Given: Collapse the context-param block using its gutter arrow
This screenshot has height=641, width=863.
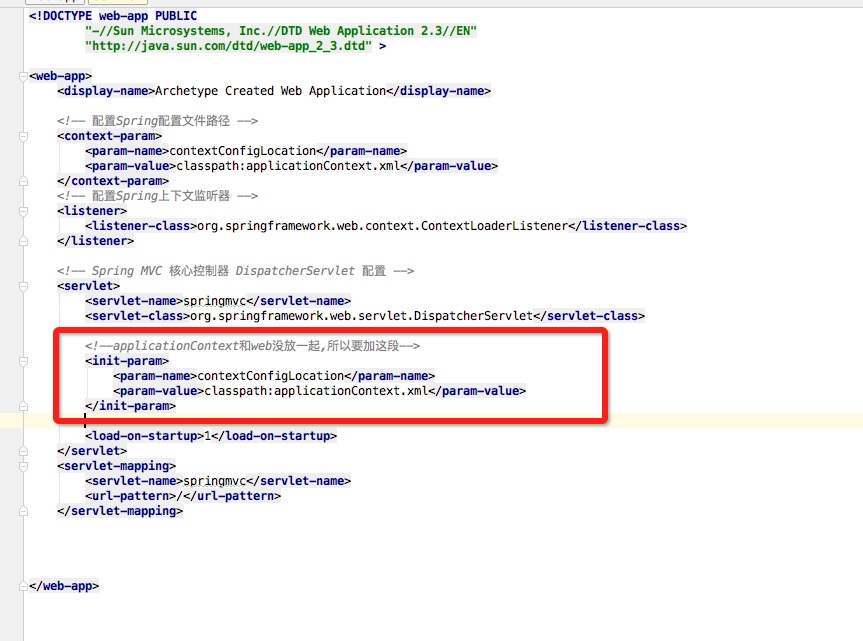Looking at the screenshot, I should click(21, 135).
